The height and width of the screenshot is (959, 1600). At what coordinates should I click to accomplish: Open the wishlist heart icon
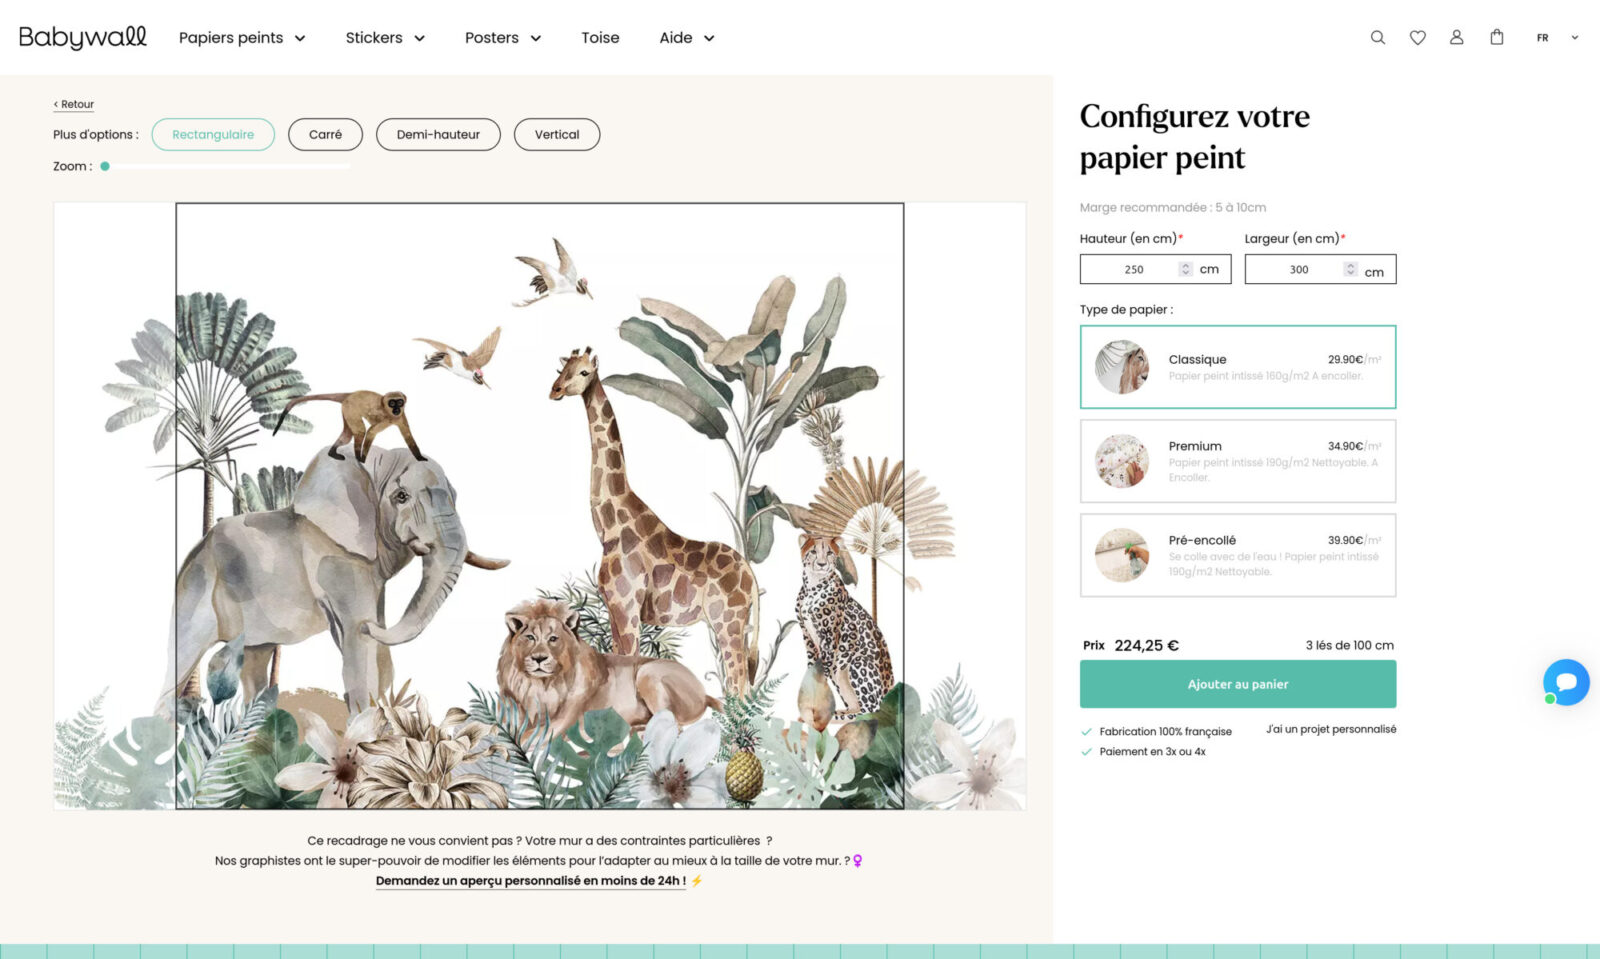pyautogui.click(x=1417, y=38)
